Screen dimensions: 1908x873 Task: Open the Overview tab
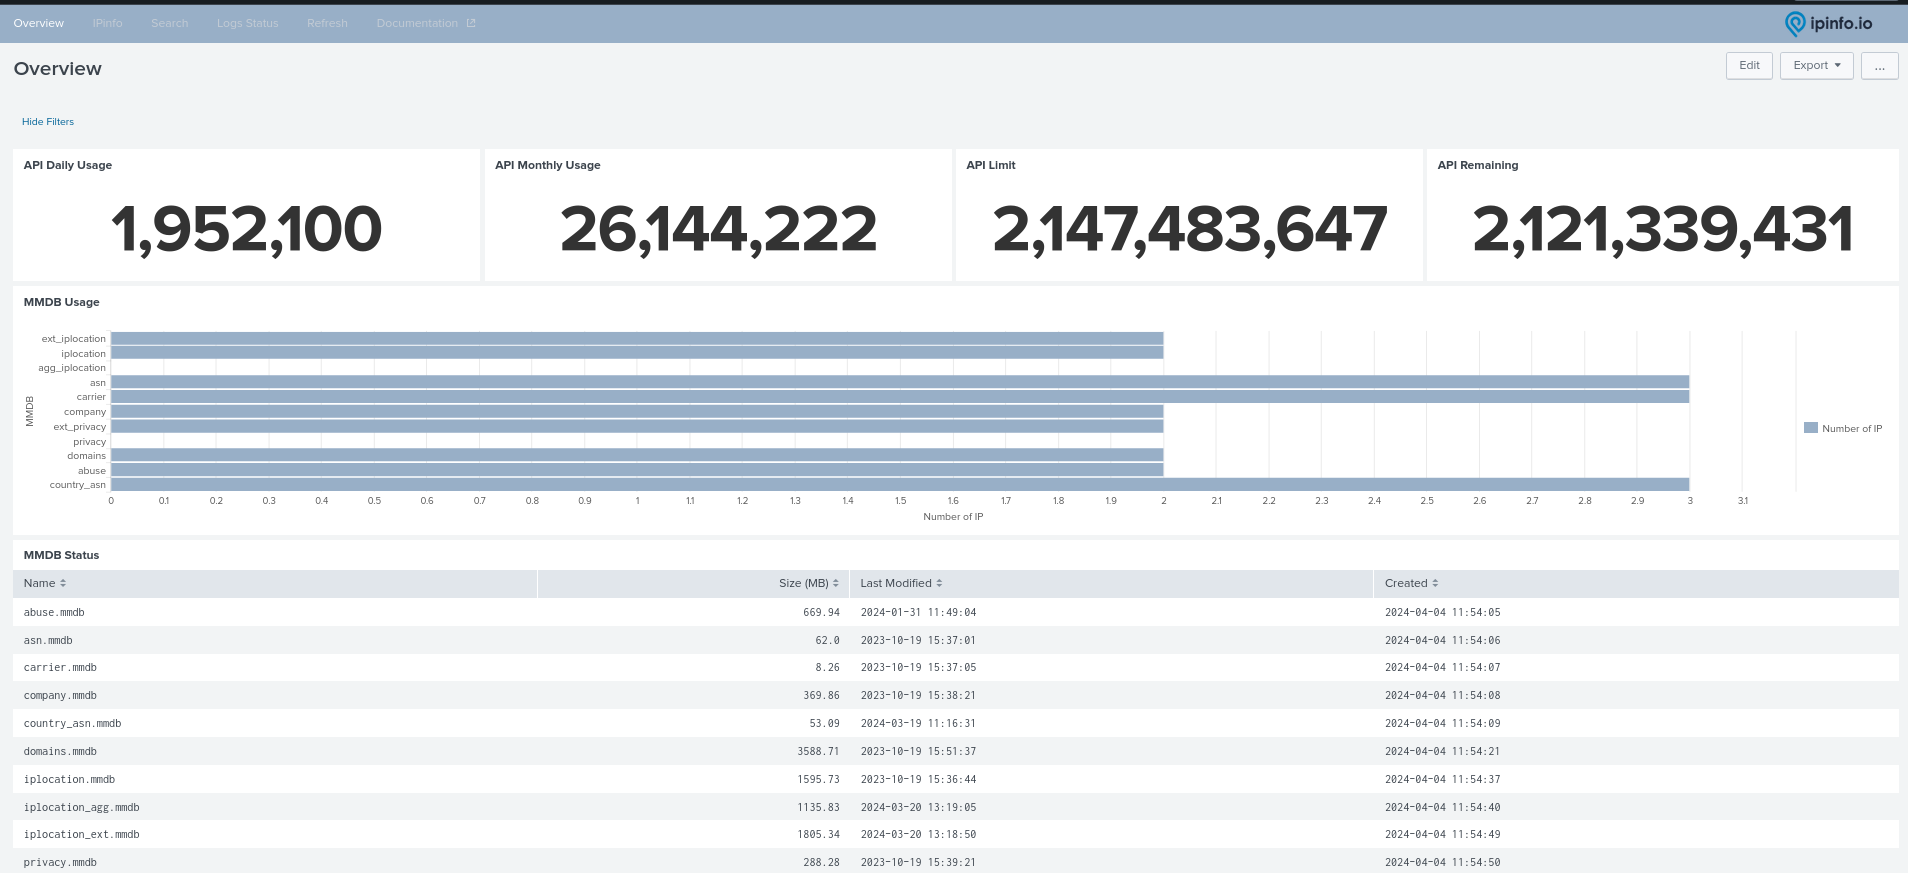(38, 23)
